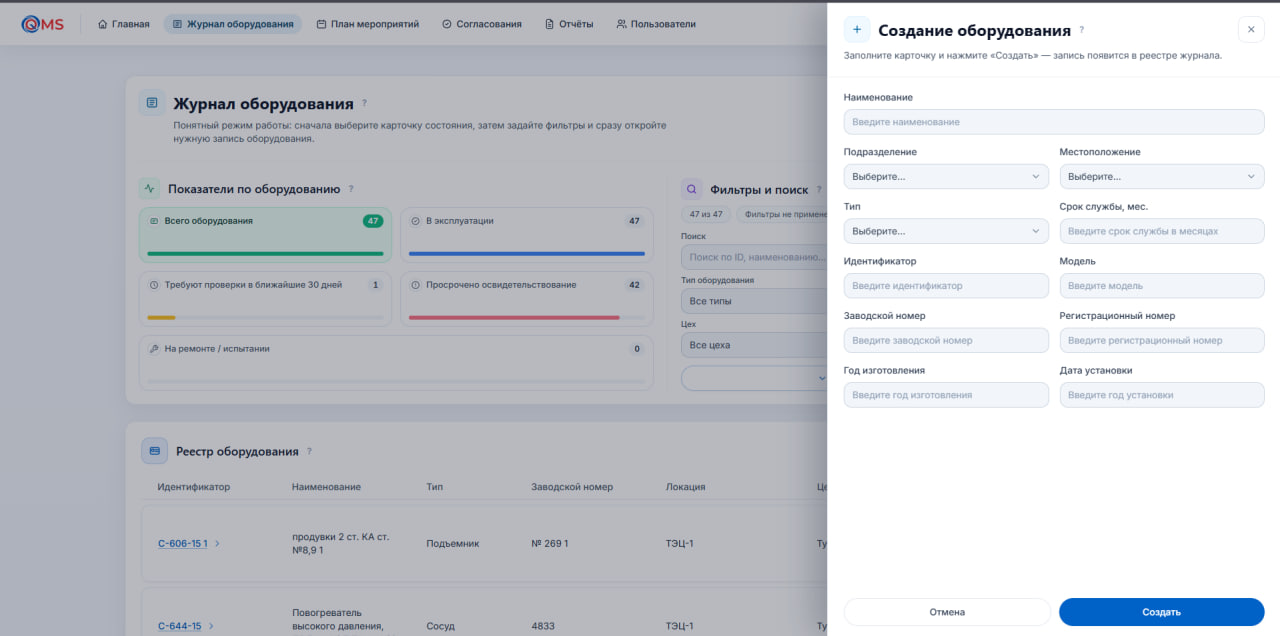
Task: Close the Создание оборудования panel
Action: coord(1251,30)
